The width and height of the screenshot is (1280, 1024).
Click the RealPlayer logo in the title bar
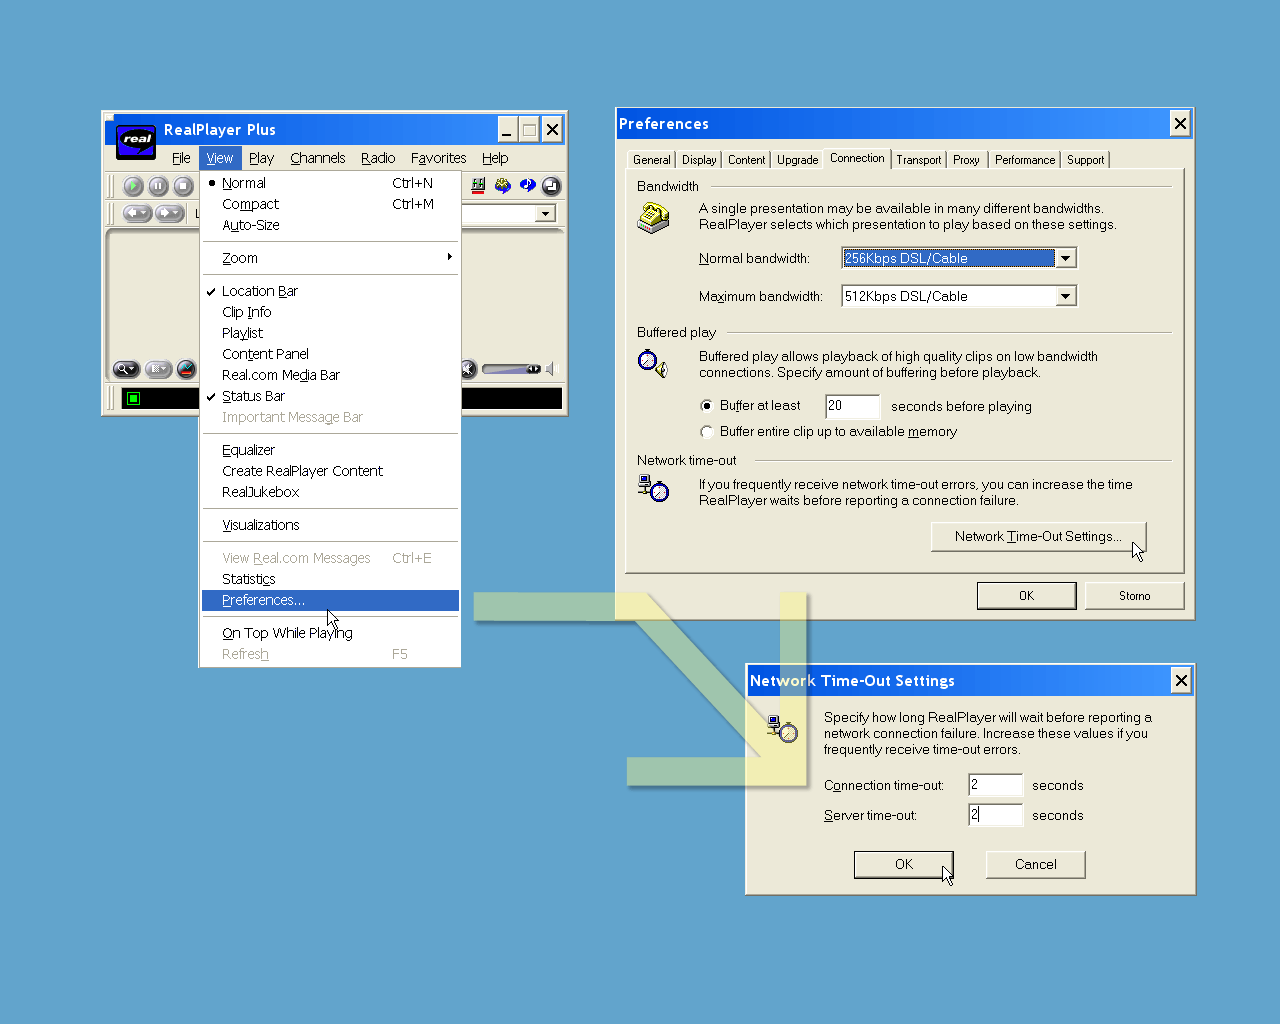point(135,141)
